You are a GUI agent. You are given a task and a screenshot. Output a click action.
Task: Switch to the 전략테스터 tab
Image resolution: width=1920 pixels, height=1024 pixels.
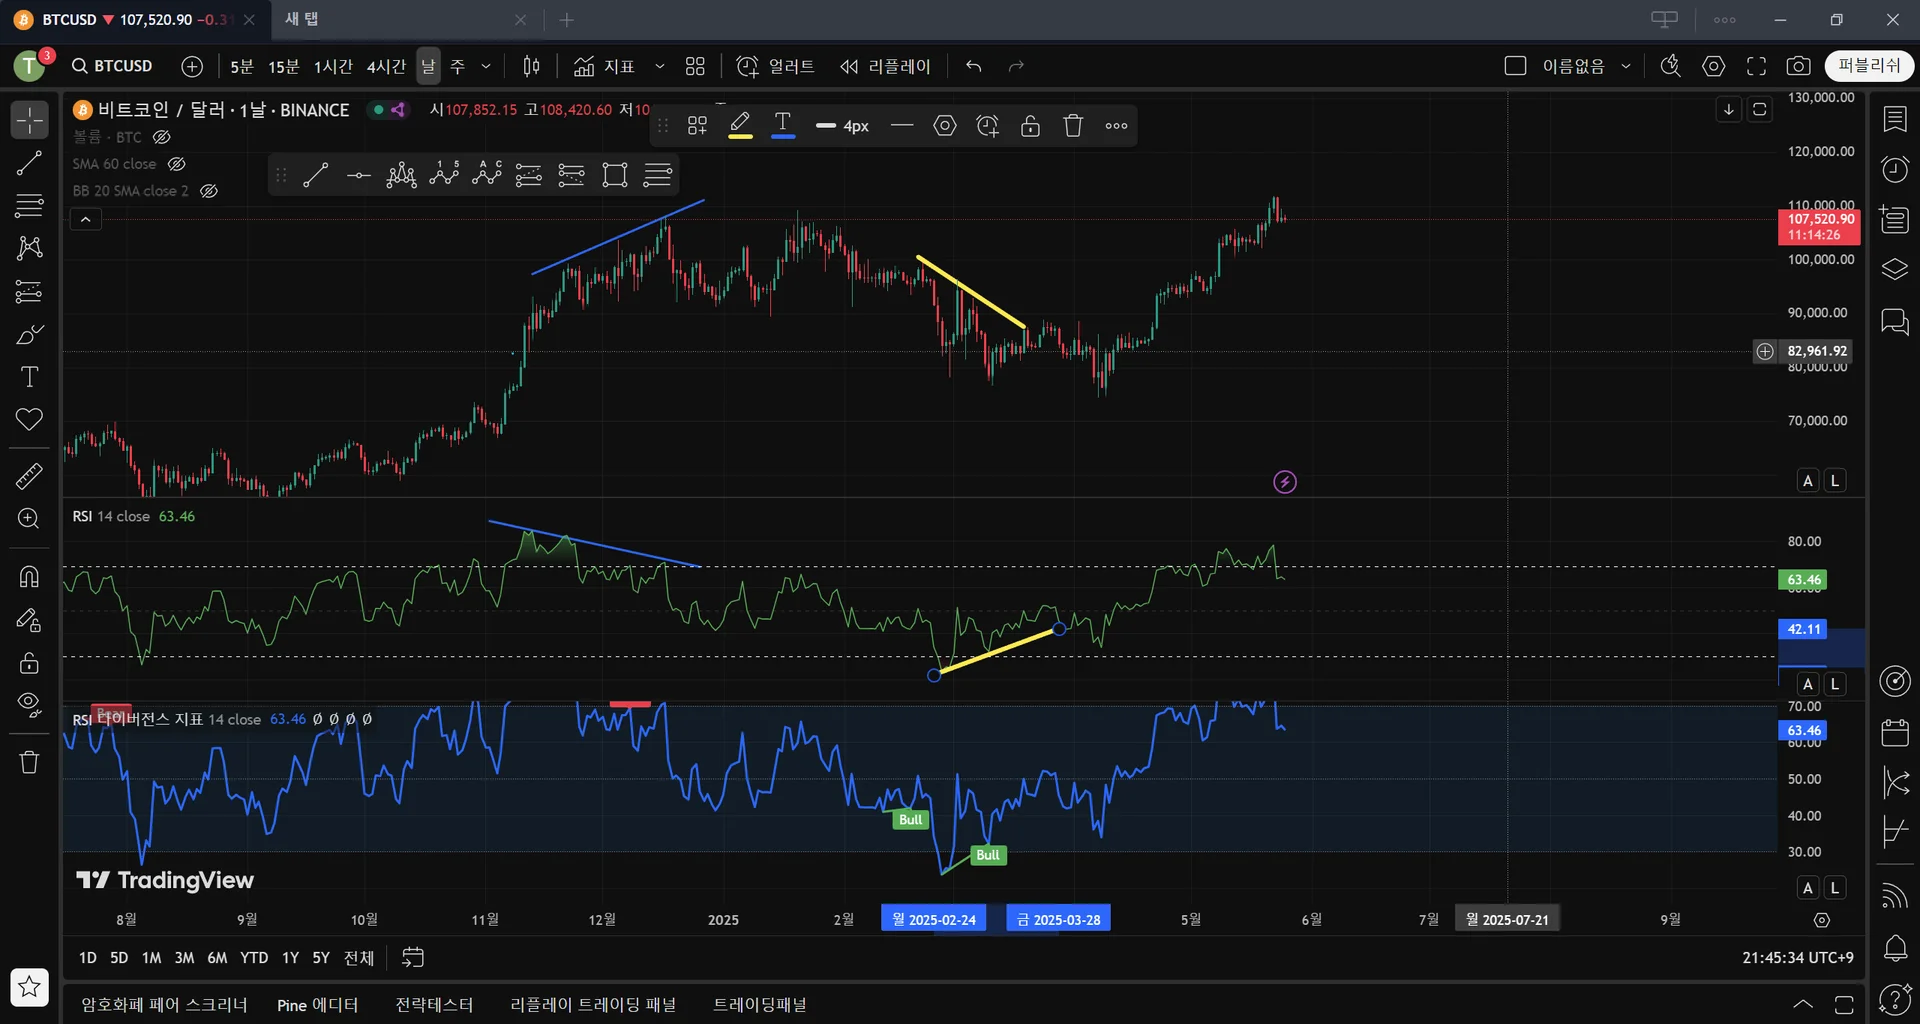click(434, 1005)
